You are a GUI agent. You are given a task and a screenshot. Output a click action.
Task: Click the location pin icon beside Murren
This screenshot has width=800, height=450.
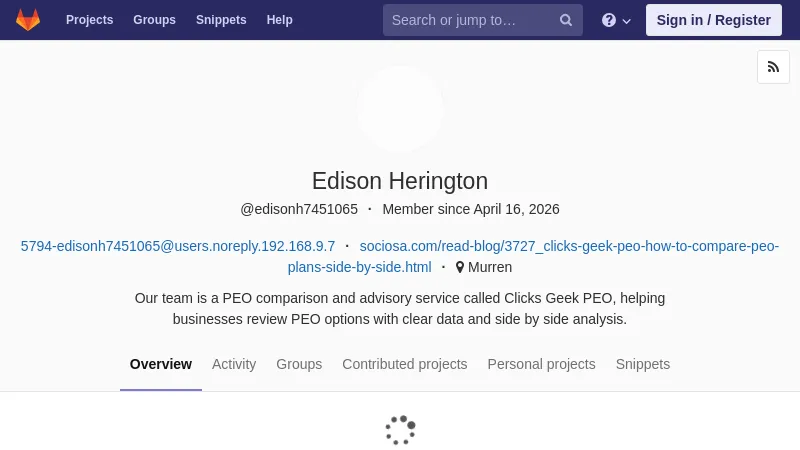point(460,268)
